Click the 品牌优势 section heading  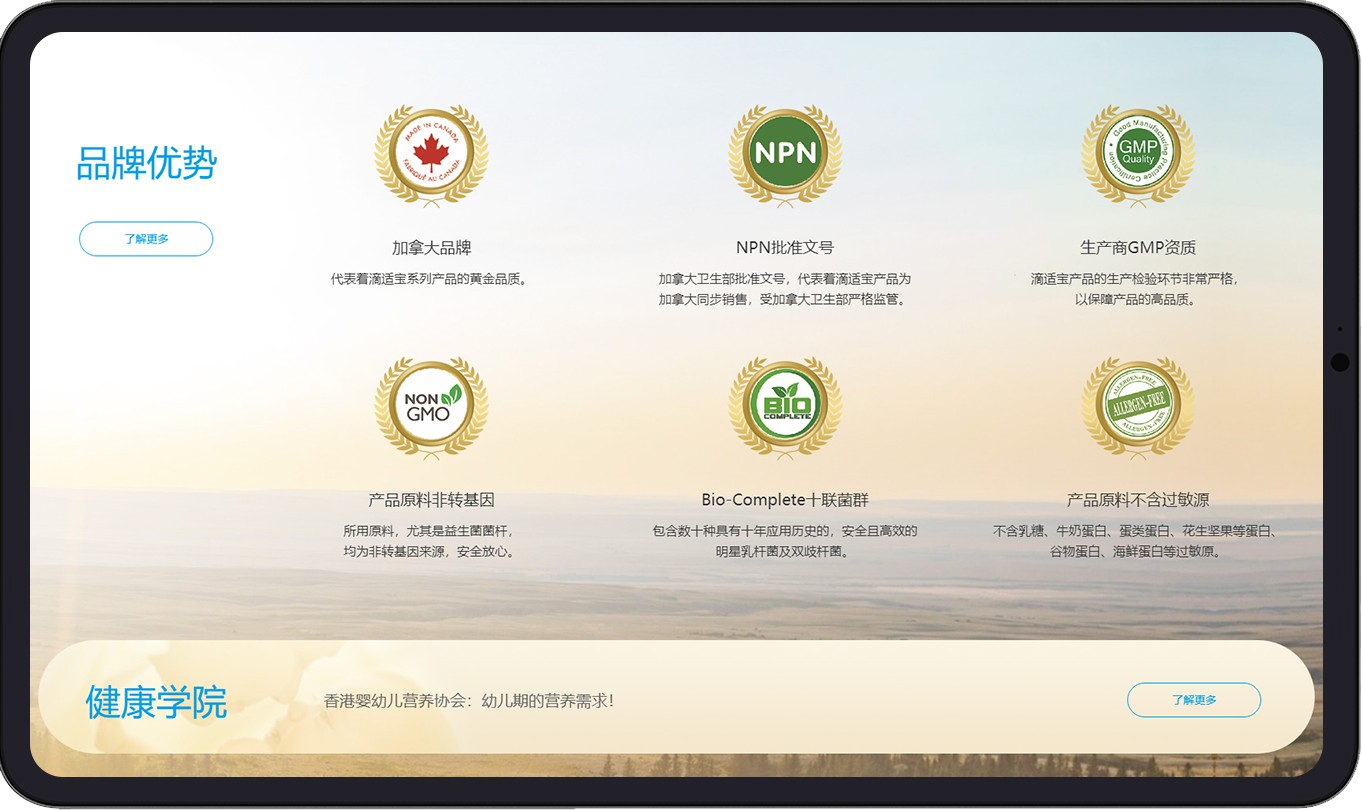pos(147,163)
